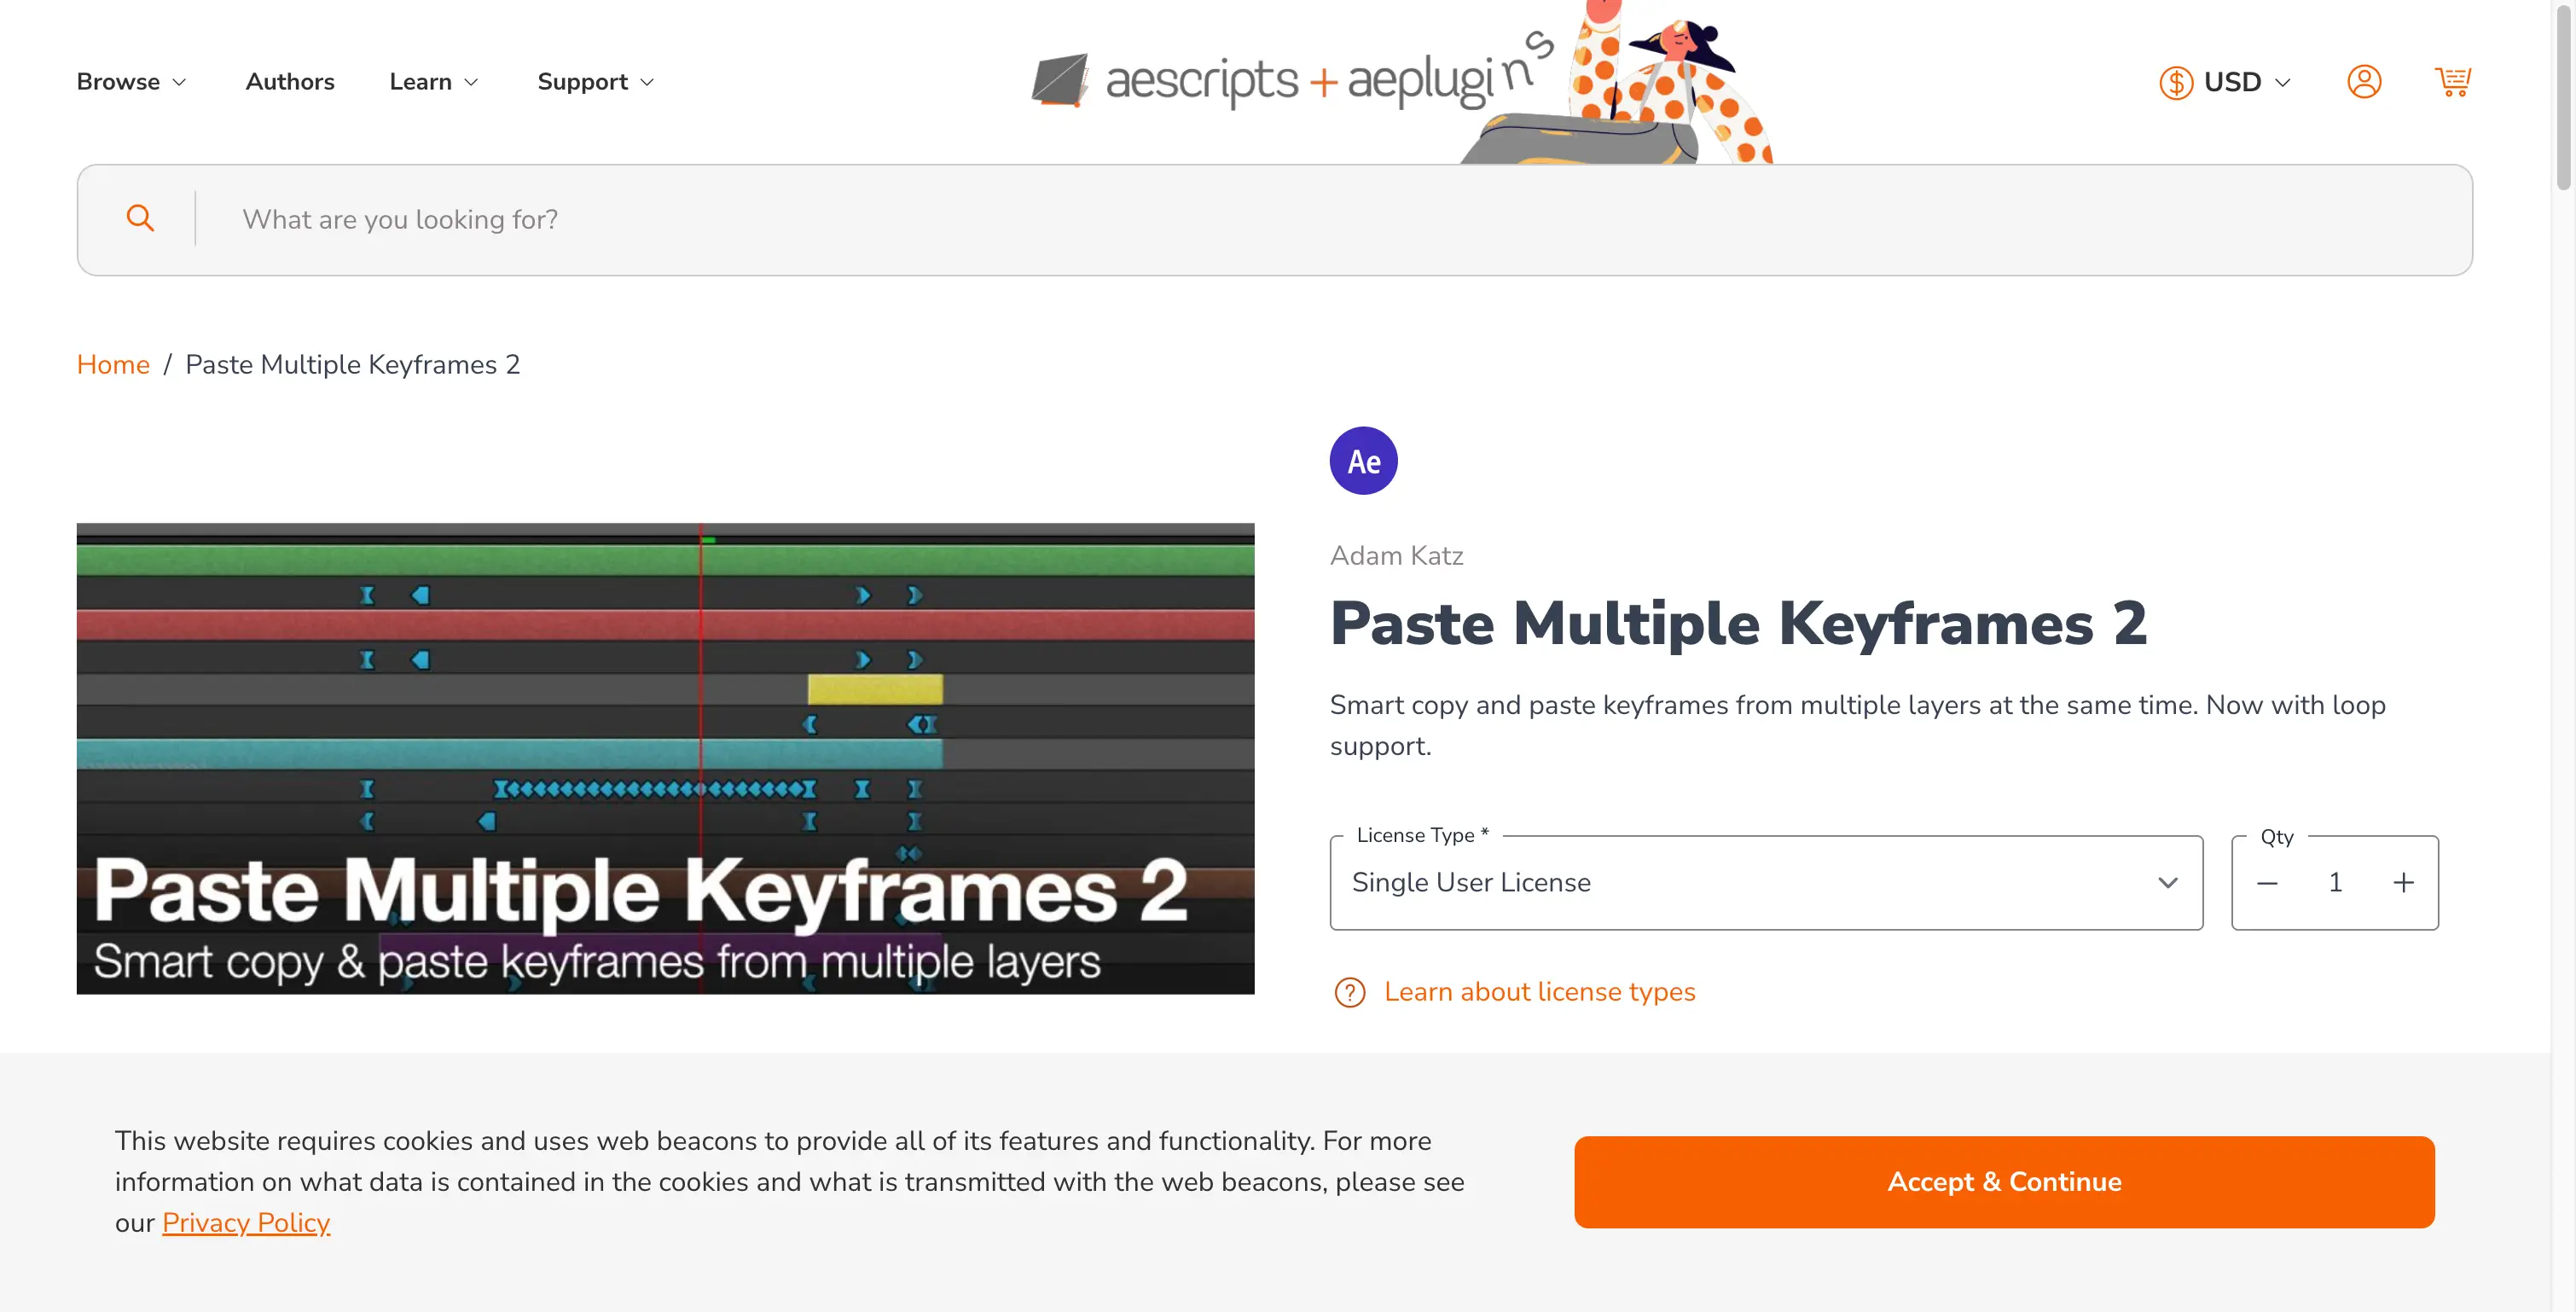The width and height of the screenshot is (2576, 1312).
Task: Open the Privacy Policy link
Action: click(246, 1222)
